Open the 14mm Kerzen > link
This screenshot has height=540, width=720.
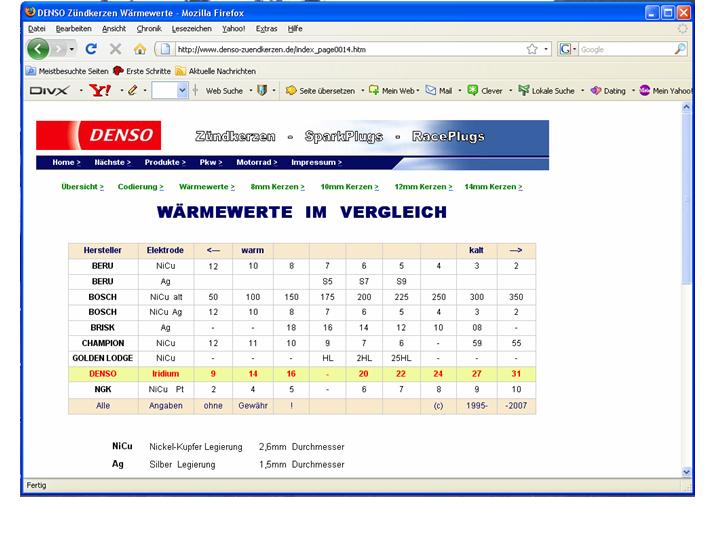(493, 187)
